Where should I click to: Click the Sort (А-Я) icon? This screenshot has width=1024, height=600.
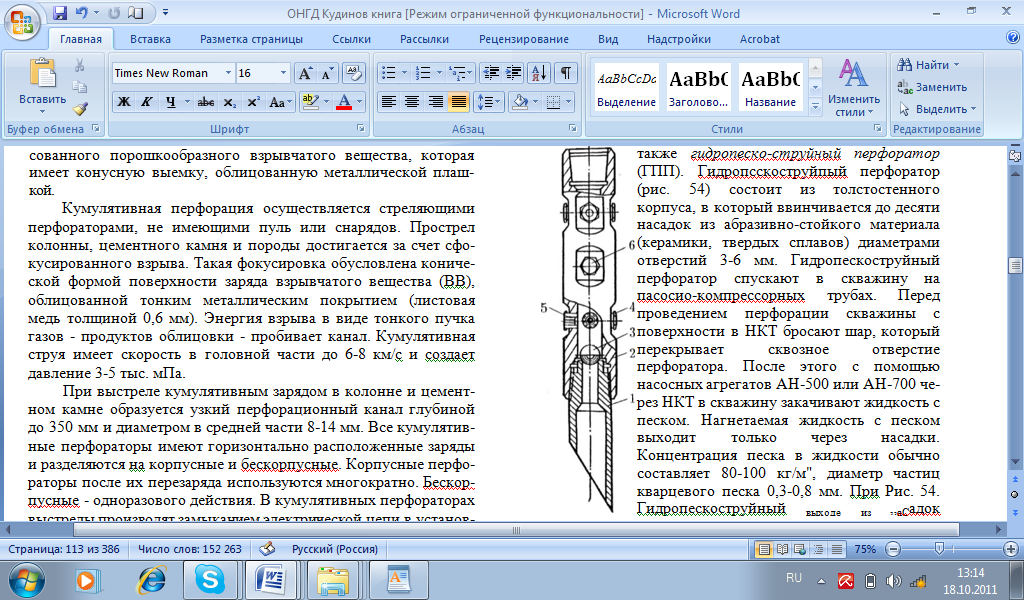tap(540, 74)
